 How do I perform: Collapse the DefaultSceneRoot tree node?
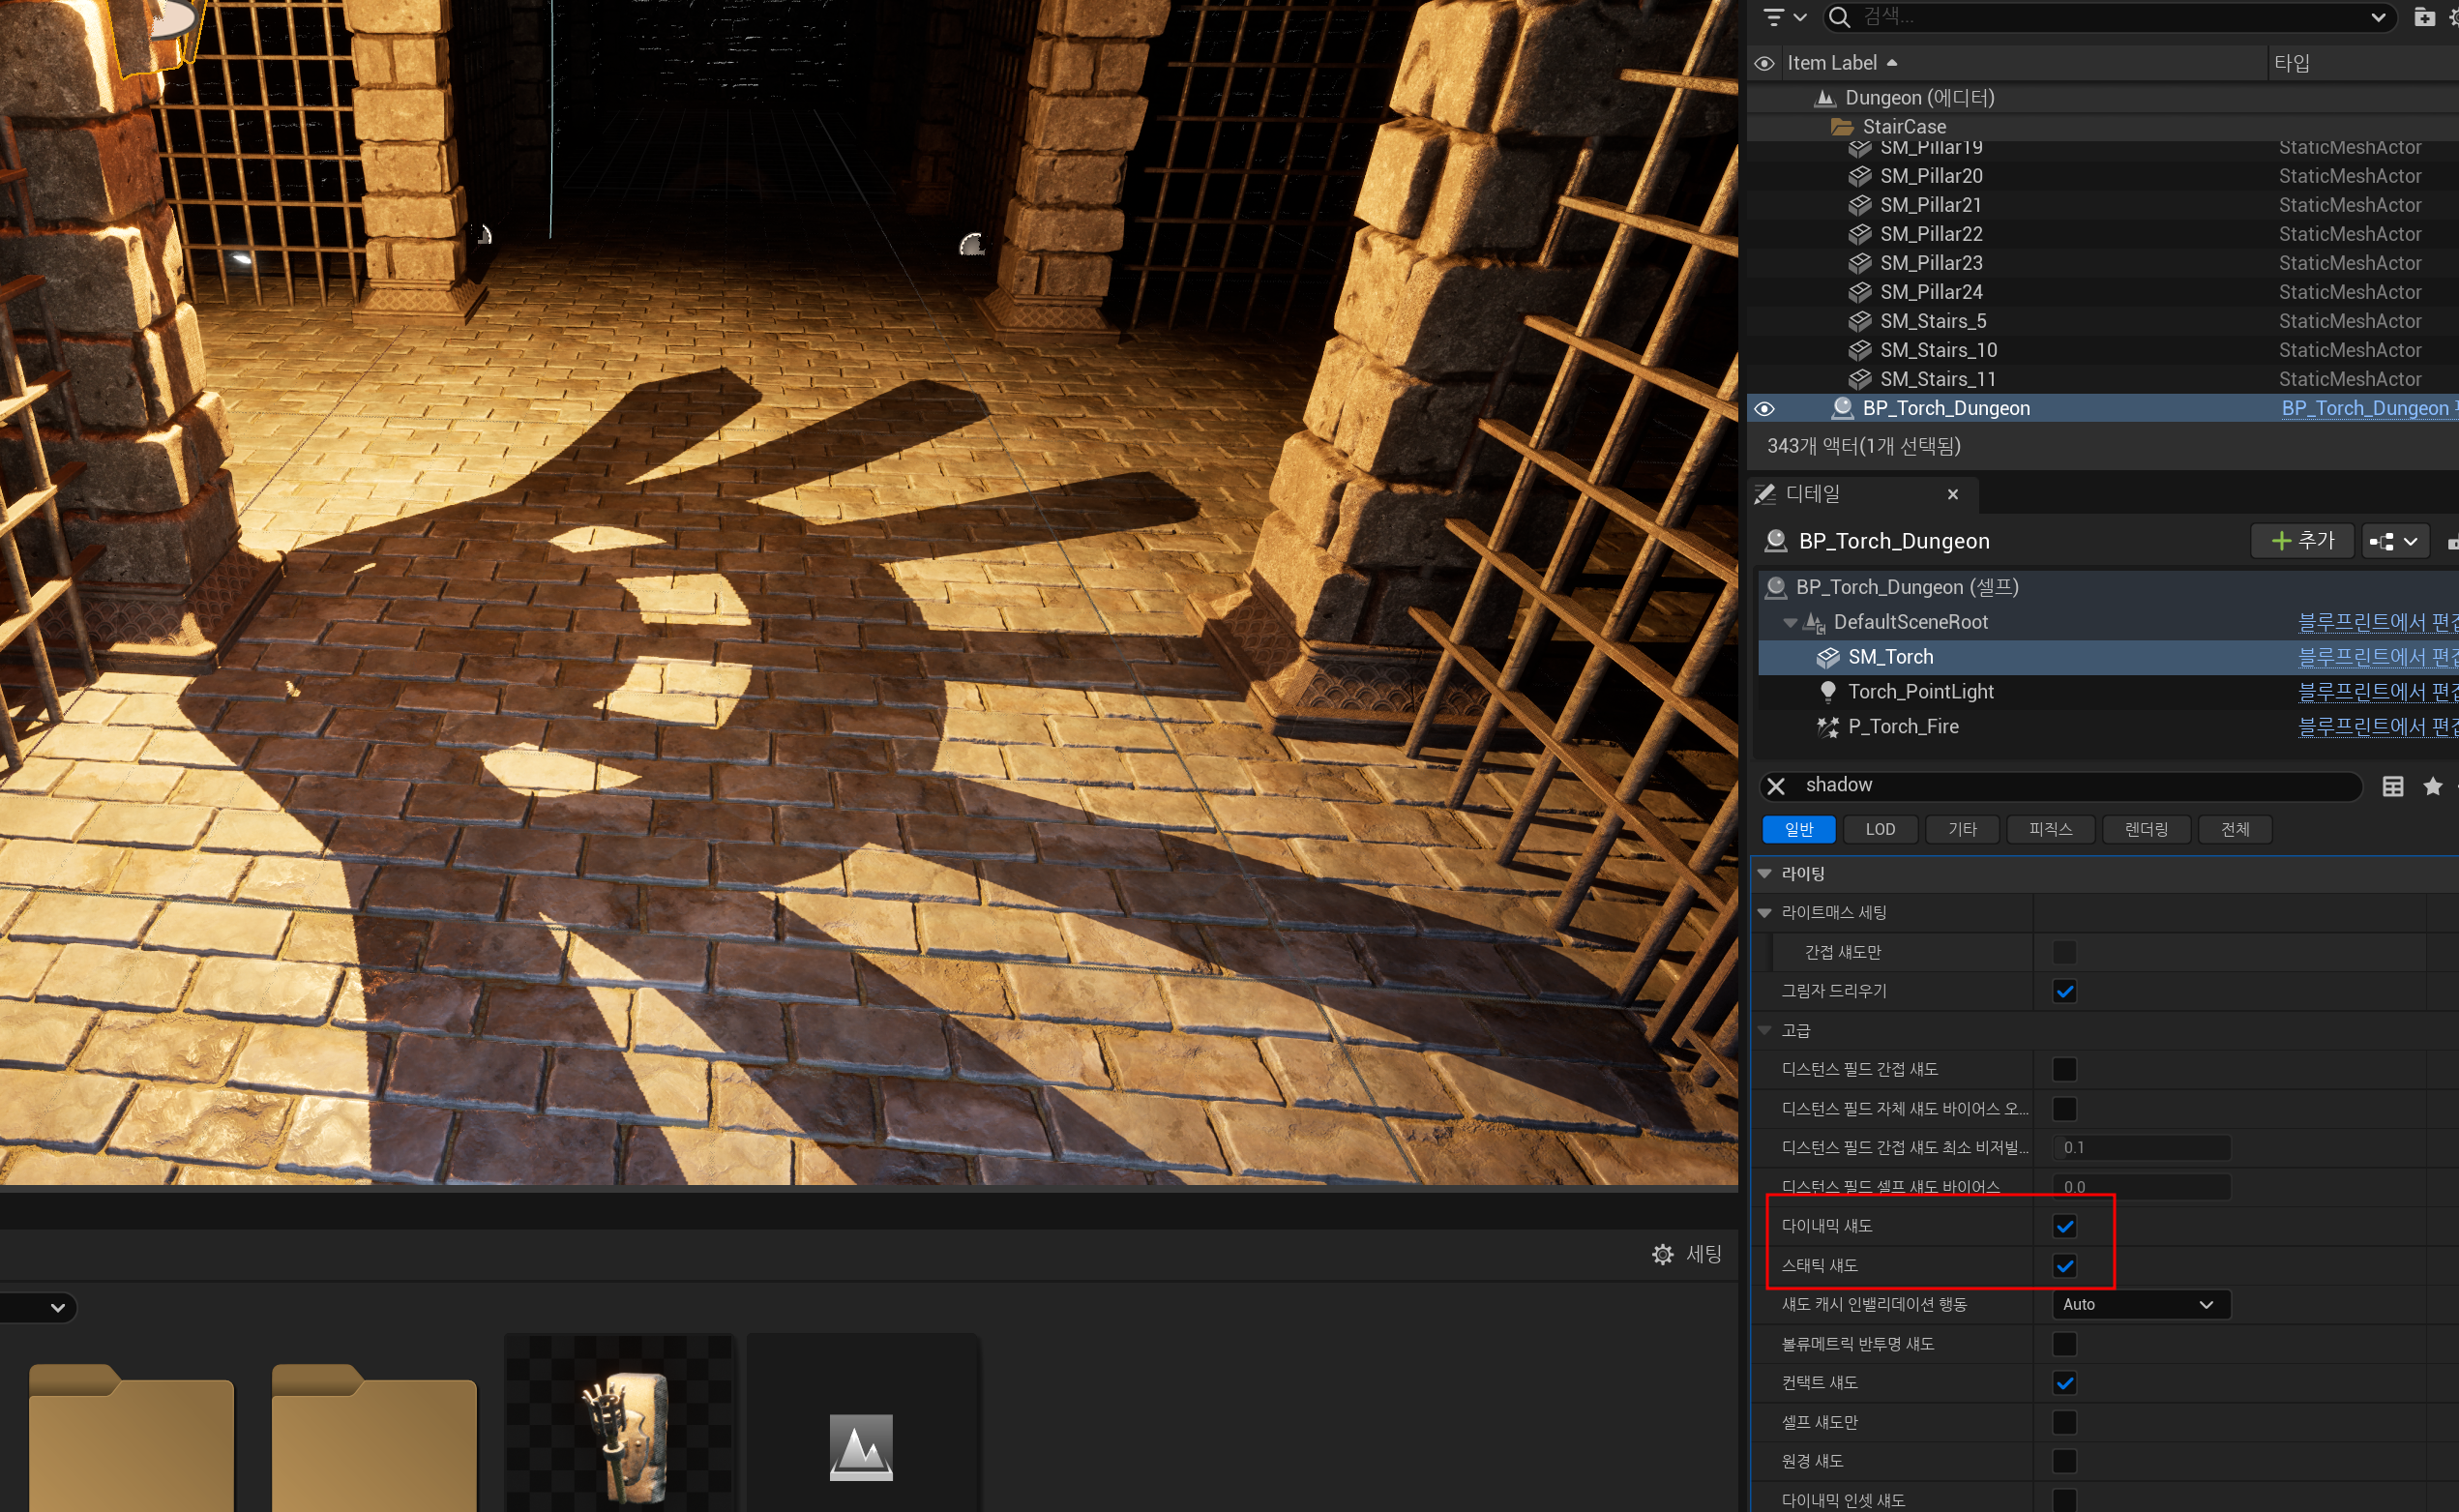tap(1790, 623)
